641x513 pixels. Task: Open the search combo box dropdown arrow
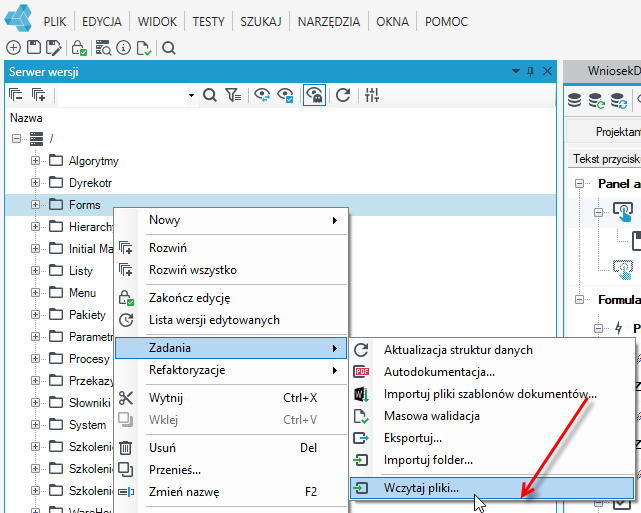pyautogui.click(x=191, y=96)
